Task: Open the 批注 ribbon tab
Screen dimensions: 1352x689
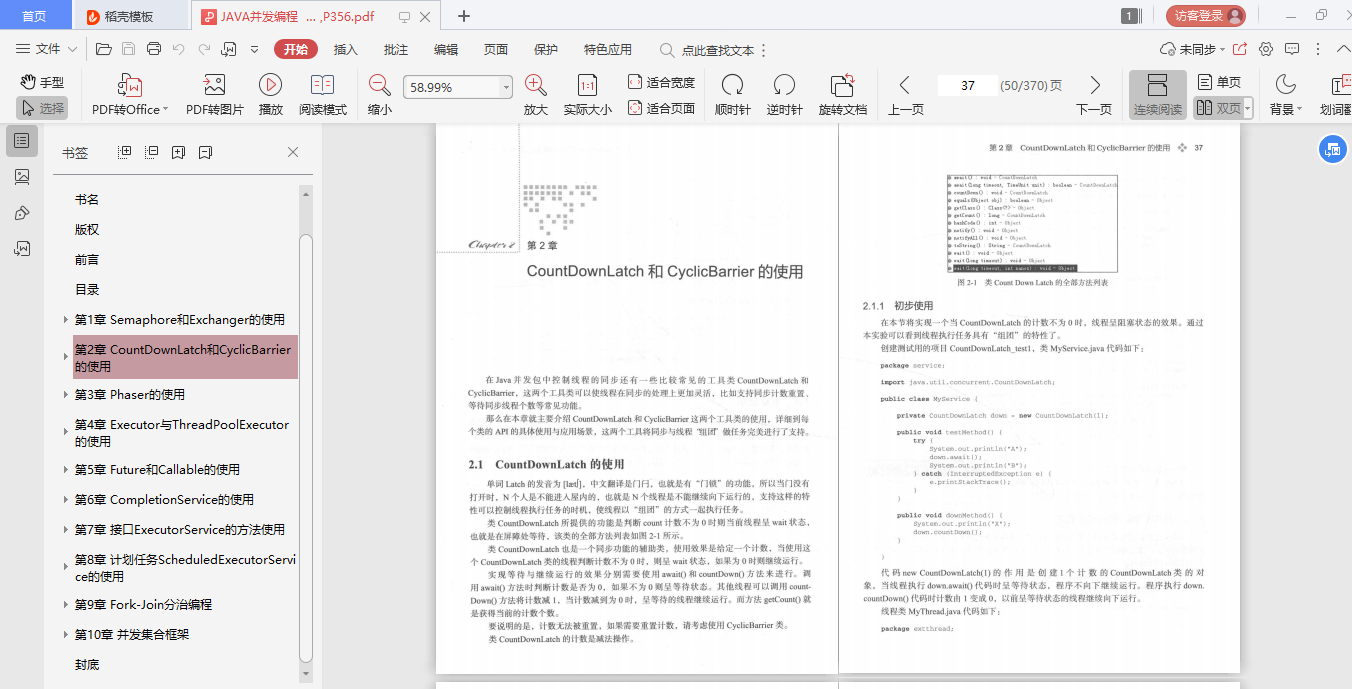Action: pyautogui.click(x=396, y=49)
